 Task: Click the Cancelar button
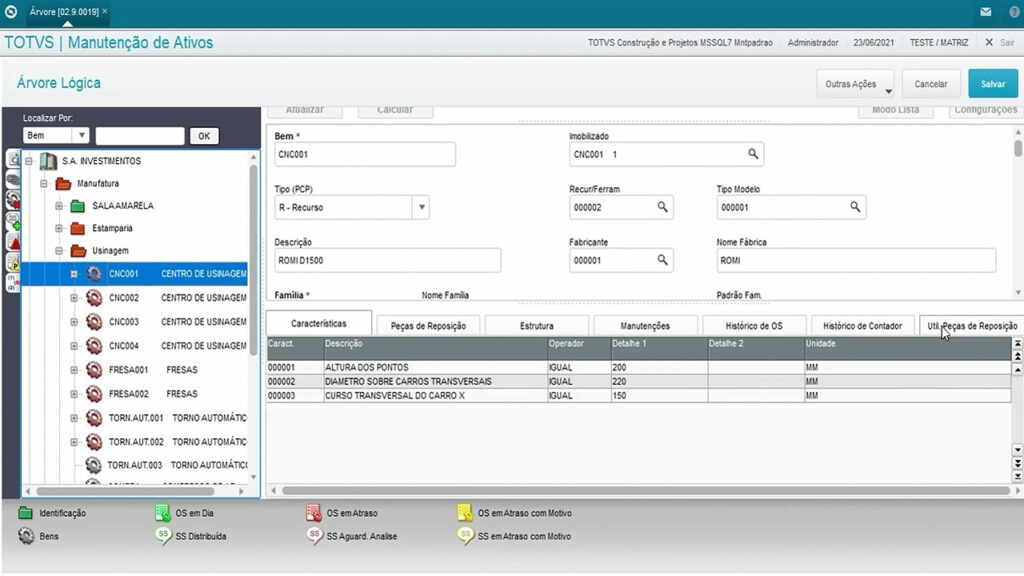click(931, 84)
